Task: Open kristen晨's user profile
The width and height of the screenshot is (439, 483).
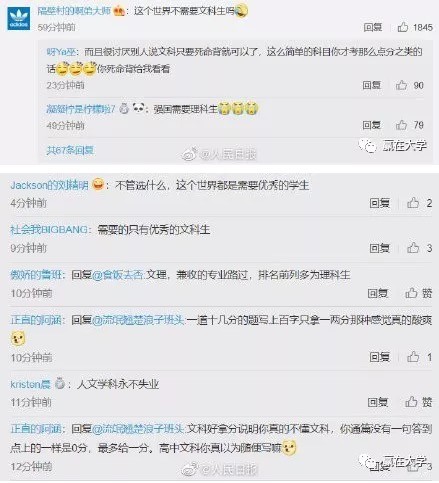Action: click(30, 384)
